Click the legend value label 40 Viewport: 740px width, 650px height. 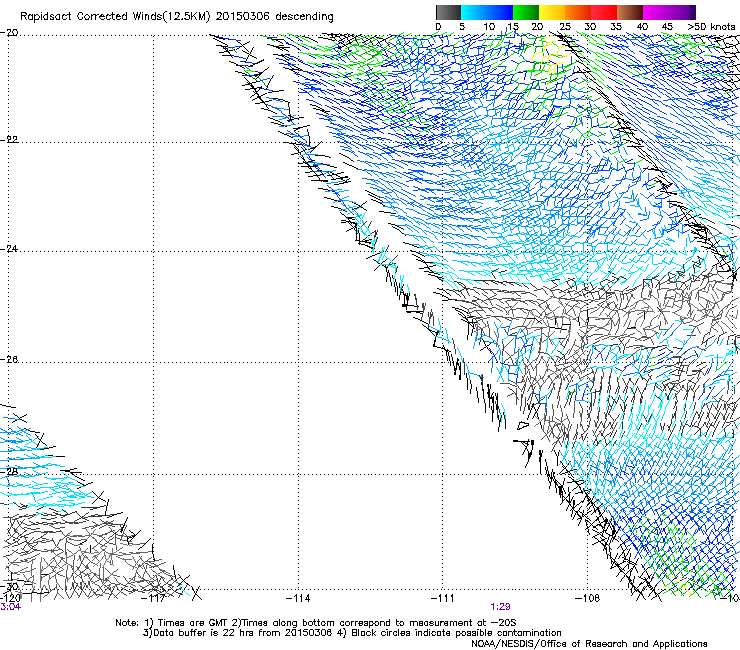click(x=642, y=27)
